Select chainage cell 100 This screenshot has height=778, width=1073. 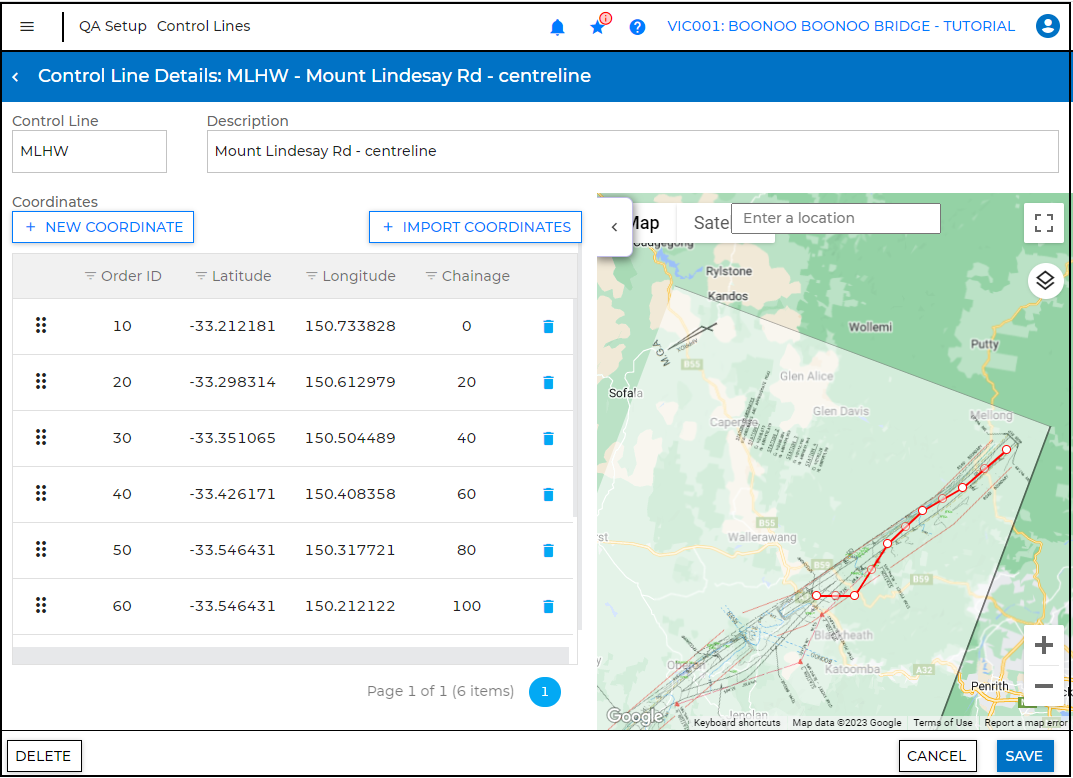tap(467, 607)
